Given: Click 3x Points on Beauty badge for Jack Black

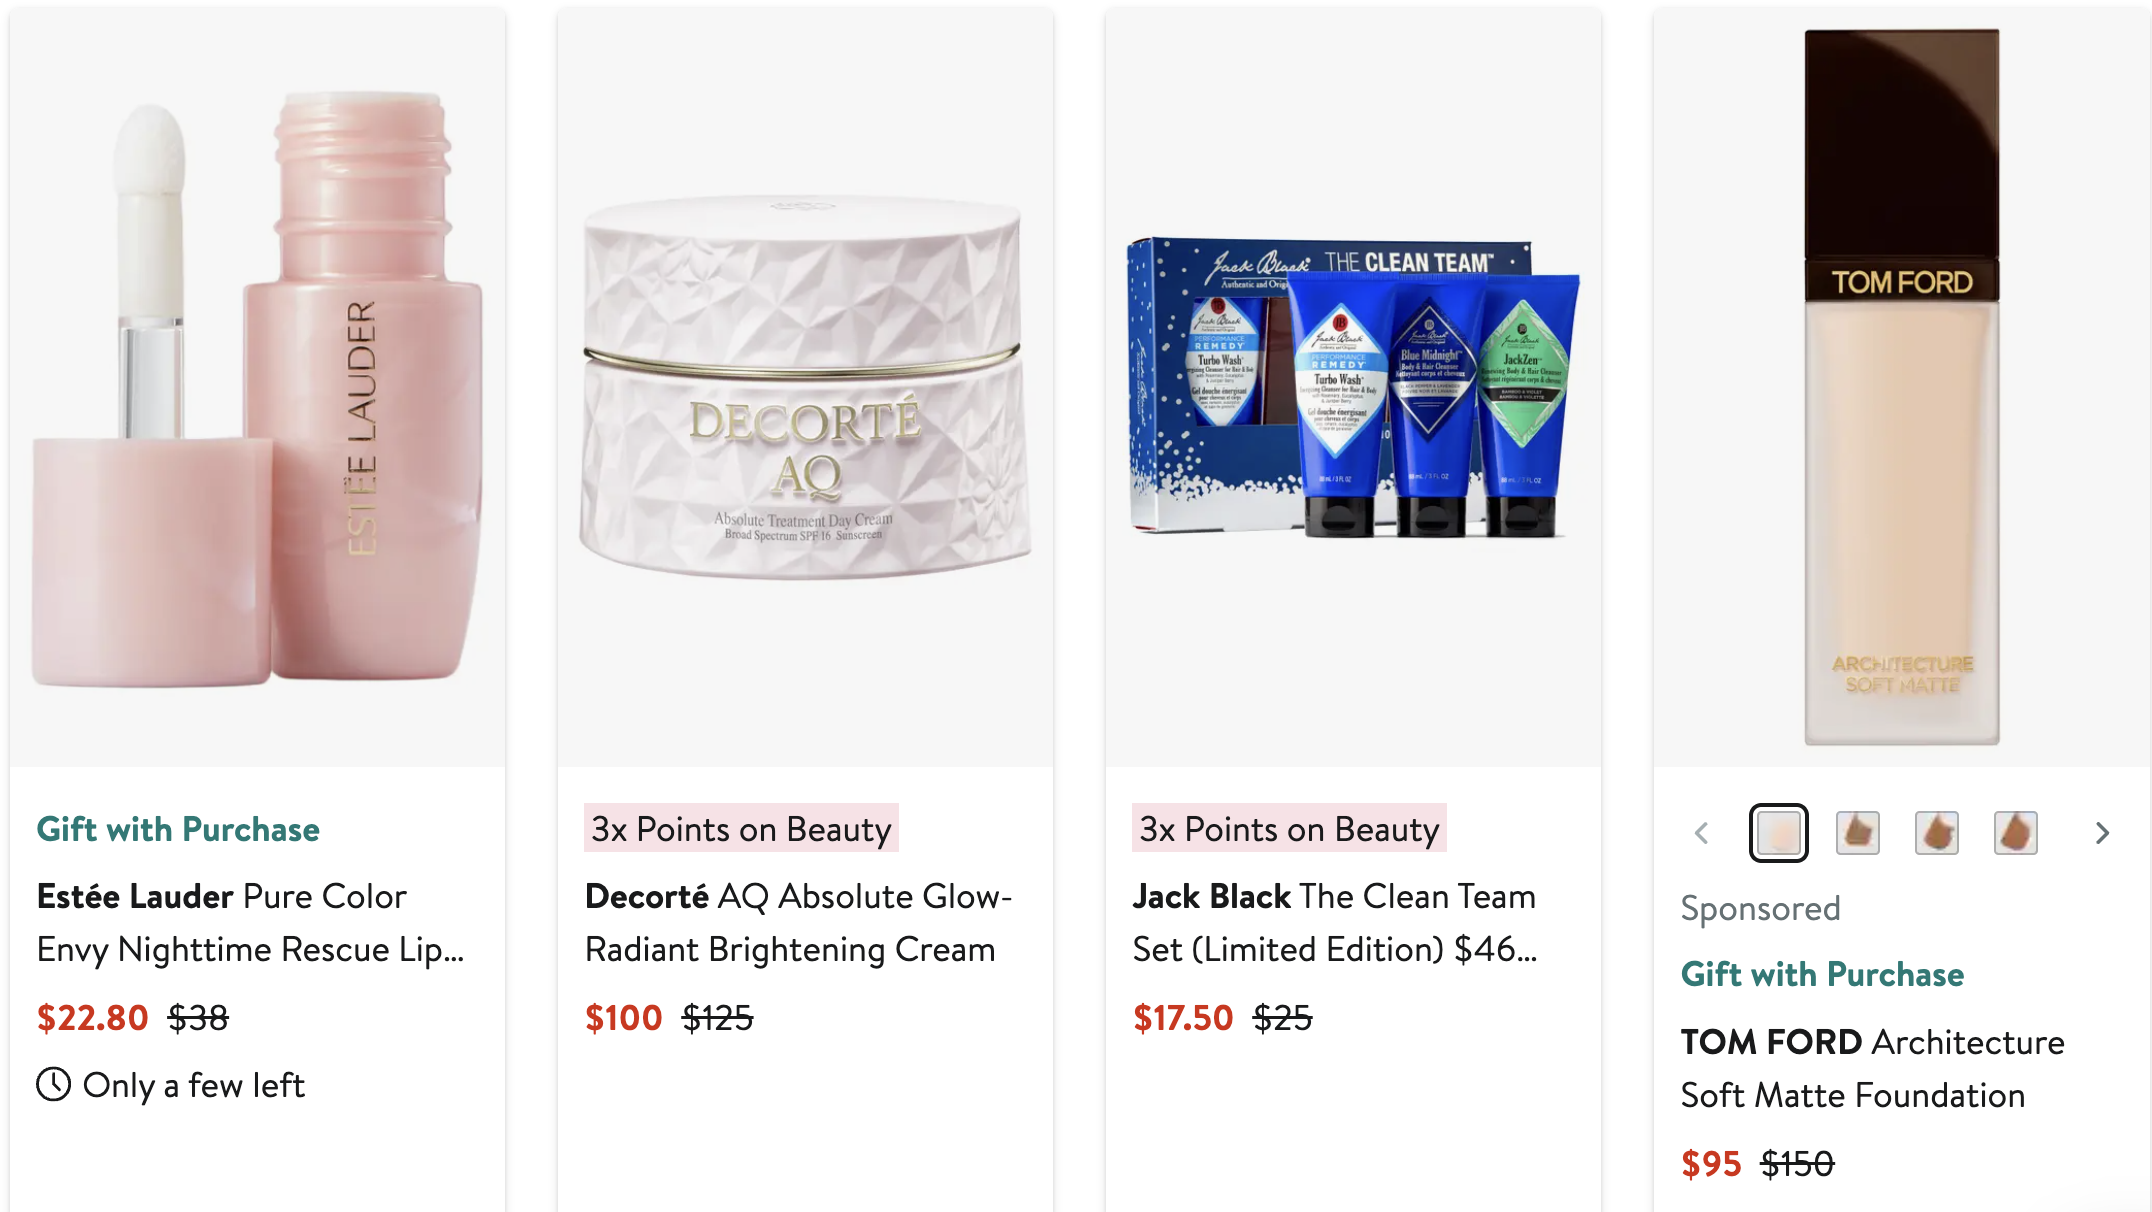Looking at the screenshot, I should [x=1289, y=828].
